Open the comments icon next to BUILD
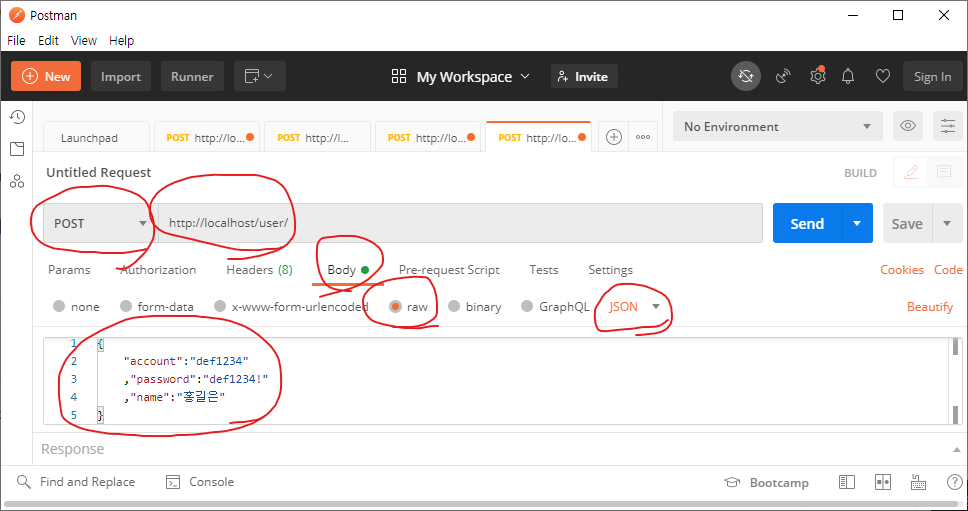The height and width of the screenshot is (511, 968). tap(943, 172)
